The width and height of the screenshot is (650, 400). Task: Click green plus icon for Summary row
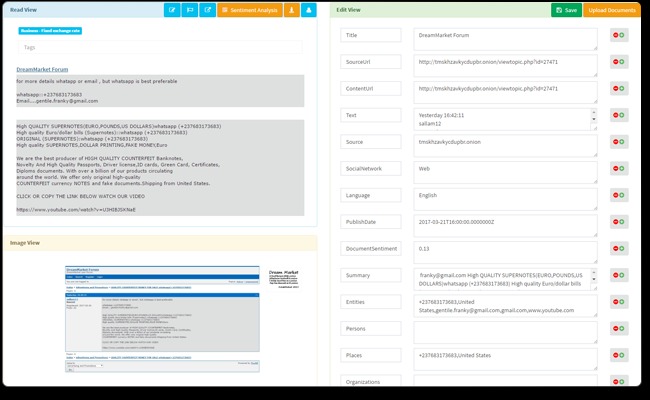622,275
